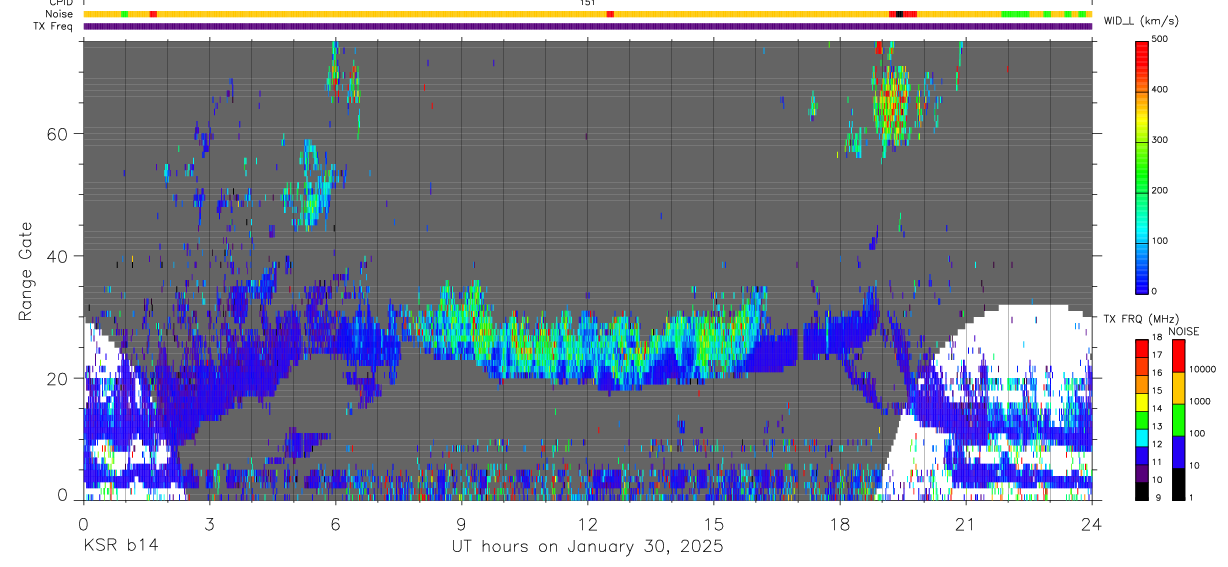This screenshot has height=567, width=1228.
Task: Click the 21 UT hour tick label
Action: click(x=966, y=524)
